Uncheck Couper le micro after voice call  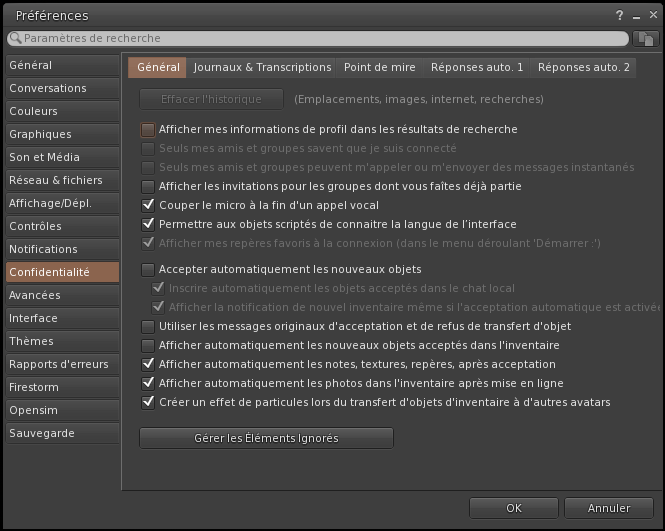148,205
